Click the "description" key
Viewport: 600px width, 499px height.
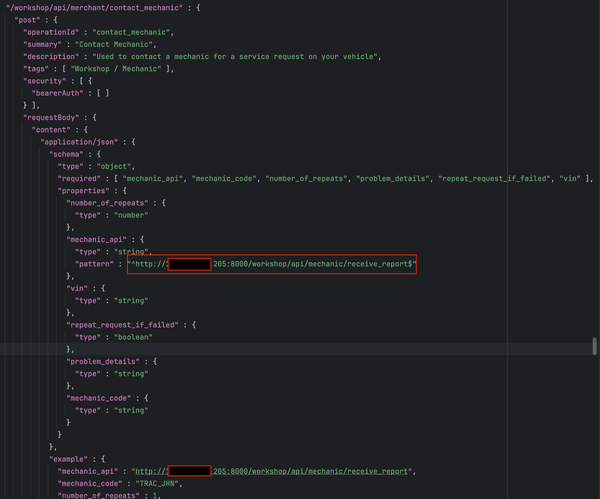coord(51,57)
